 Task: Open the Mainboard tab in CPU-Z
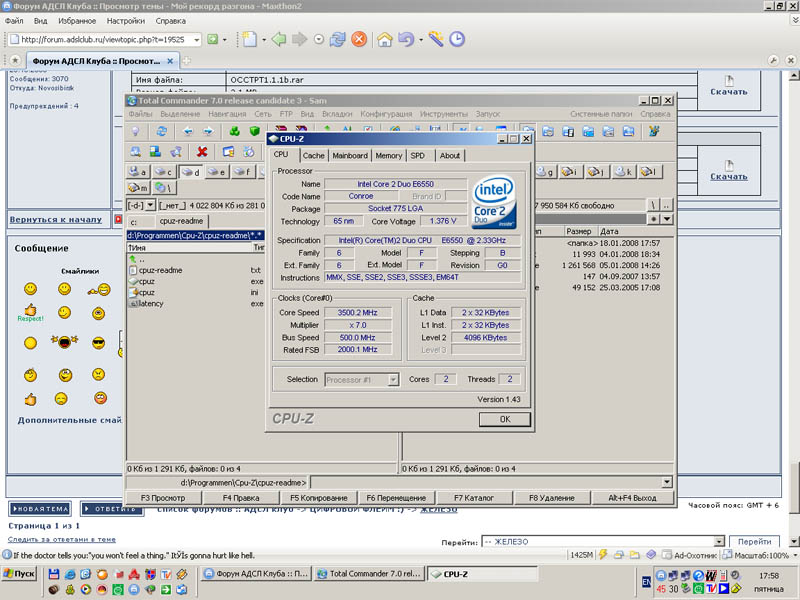click(350, 156)
